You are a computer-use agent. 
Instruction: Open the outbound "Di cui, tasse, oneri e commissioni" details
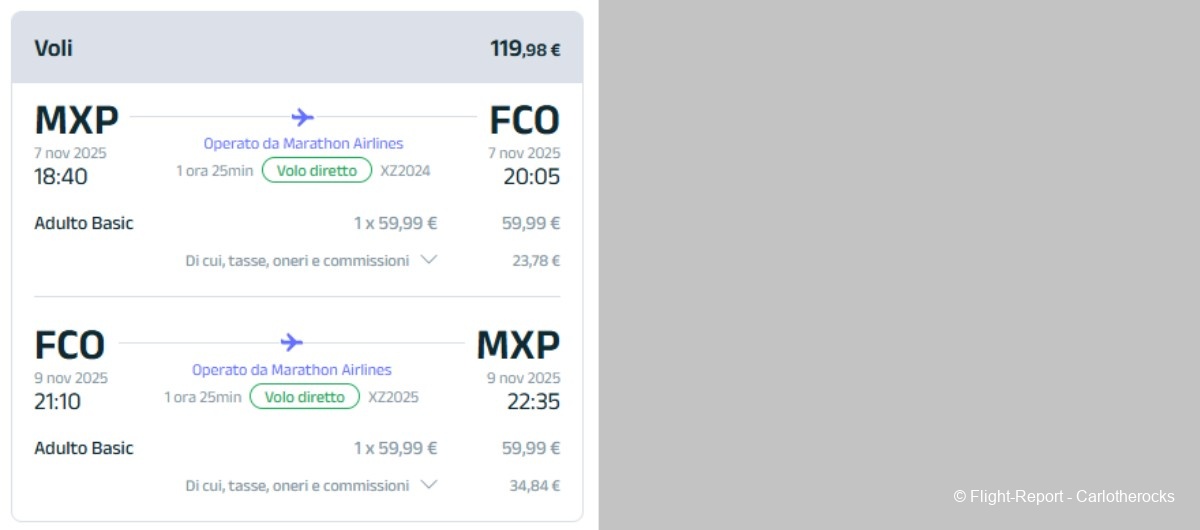(297, 260)
